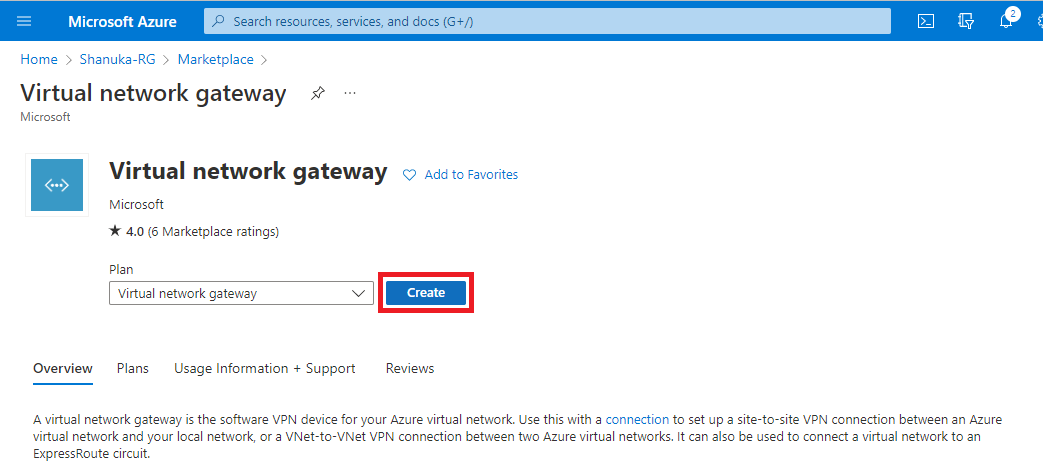Viewport: 1043px width, 465px height.
Task: Open portal settings gear icon
Action: tap(1040, 21)
